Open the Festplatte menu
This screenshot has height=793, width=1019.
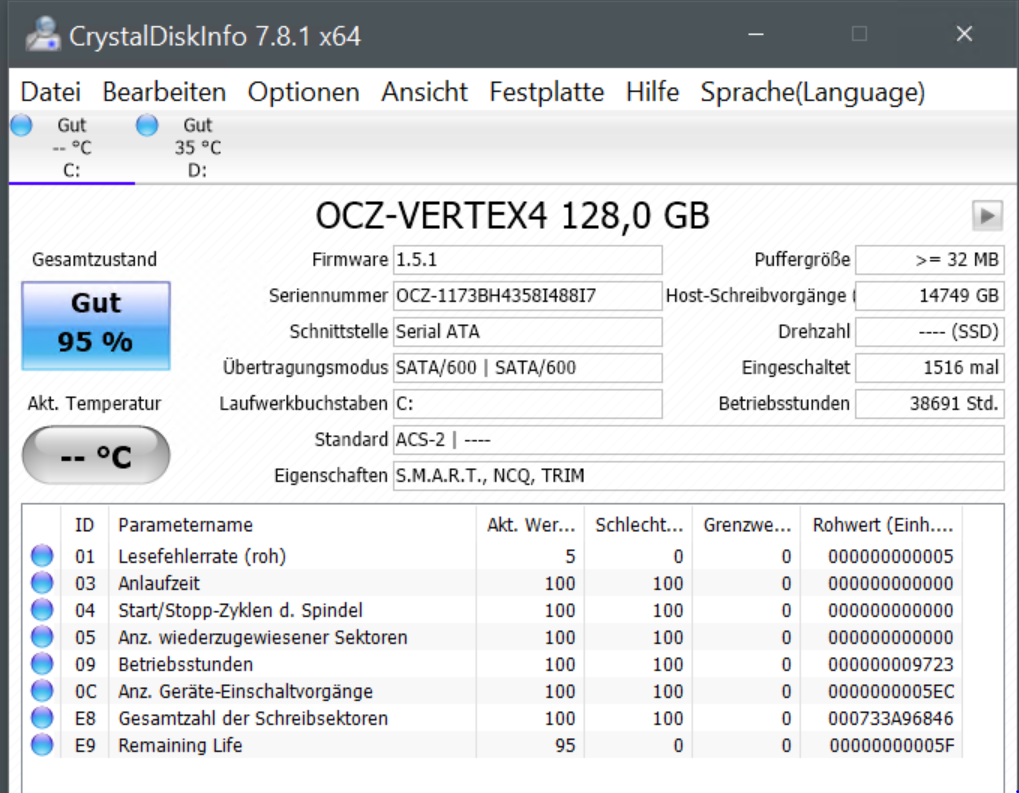click(x=547, y=92)
